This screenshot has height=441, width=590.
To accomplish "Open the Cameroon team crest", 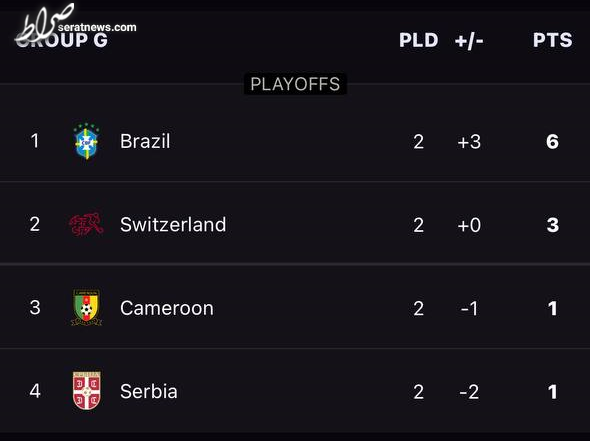I will 87,308.
